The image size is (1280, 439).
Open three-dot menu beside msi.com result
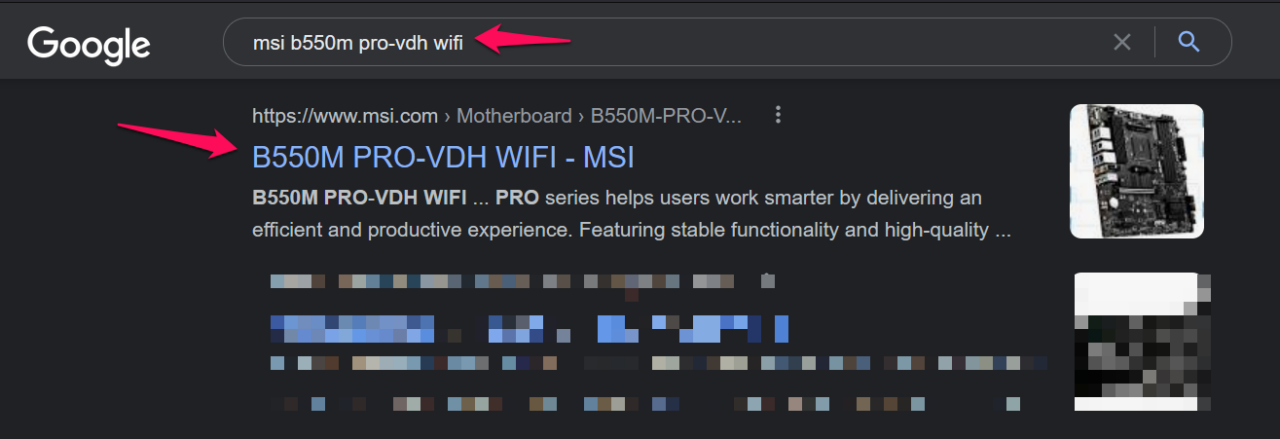pyautogui.click(x=778, y=116)
